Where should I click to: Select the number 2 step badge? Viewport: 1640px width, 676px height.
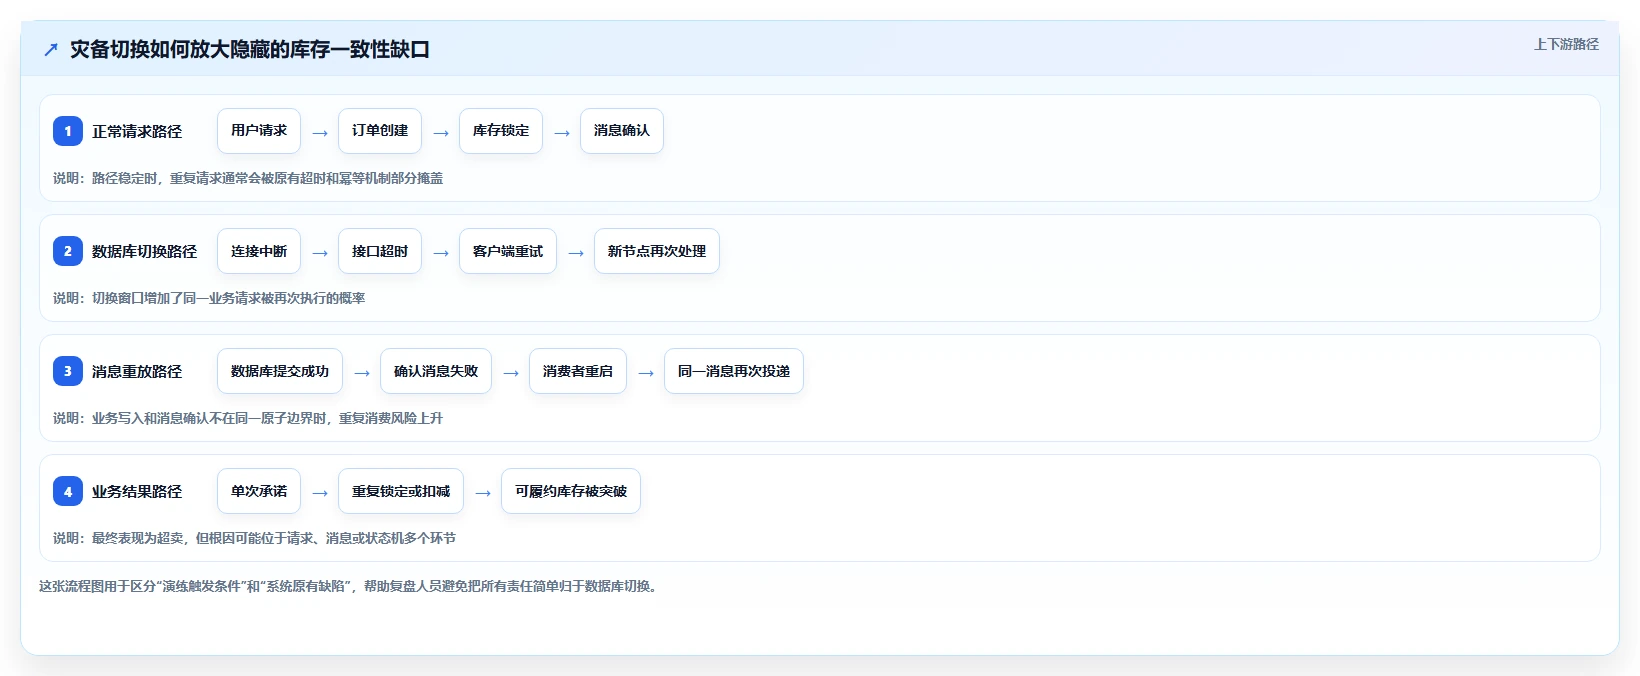point(68,251)
